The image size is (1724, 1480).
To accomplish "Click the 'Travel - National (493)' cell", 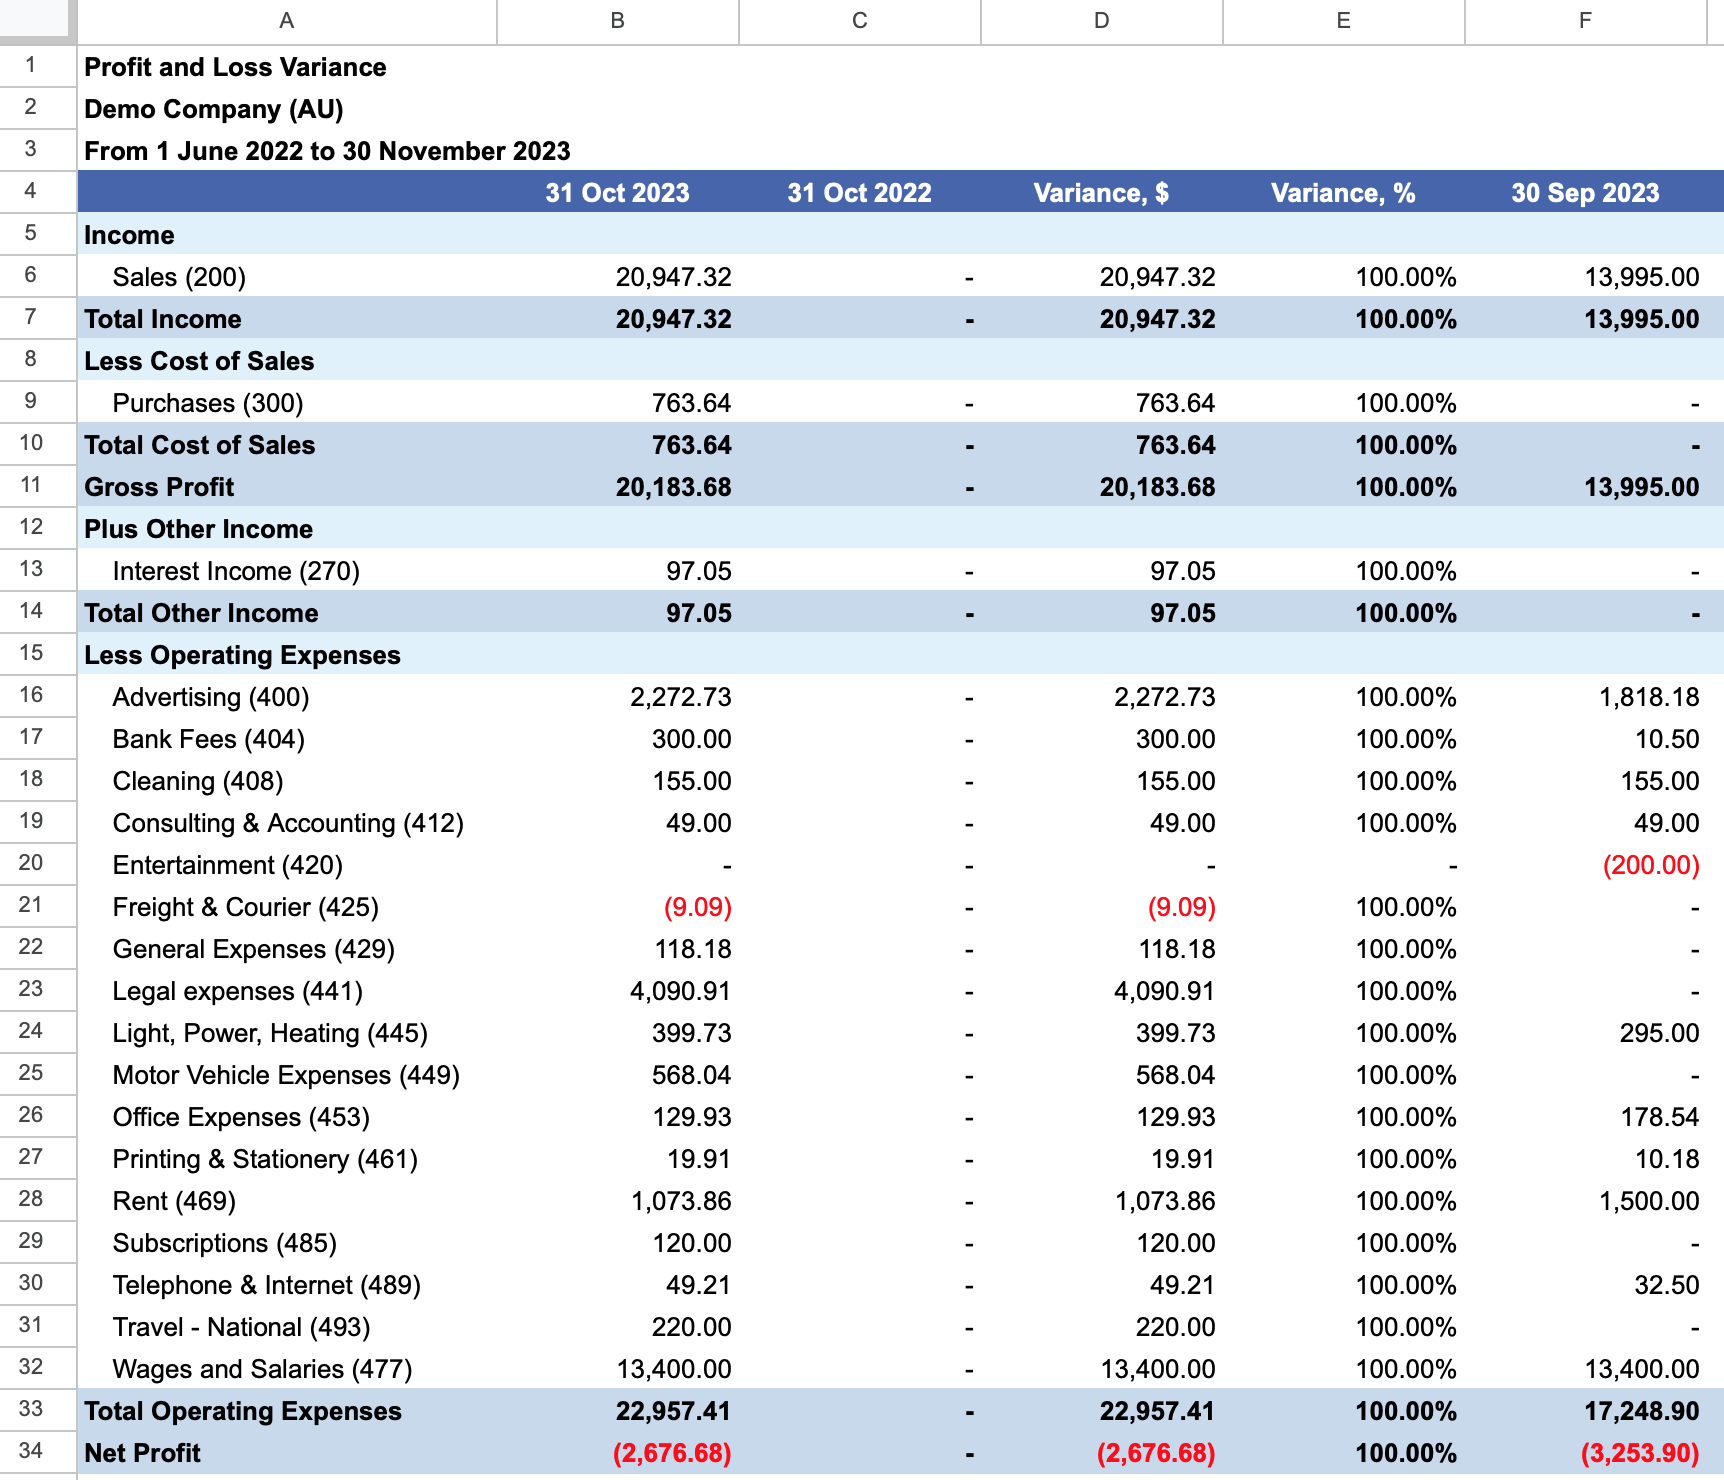I will (287, 1327).
